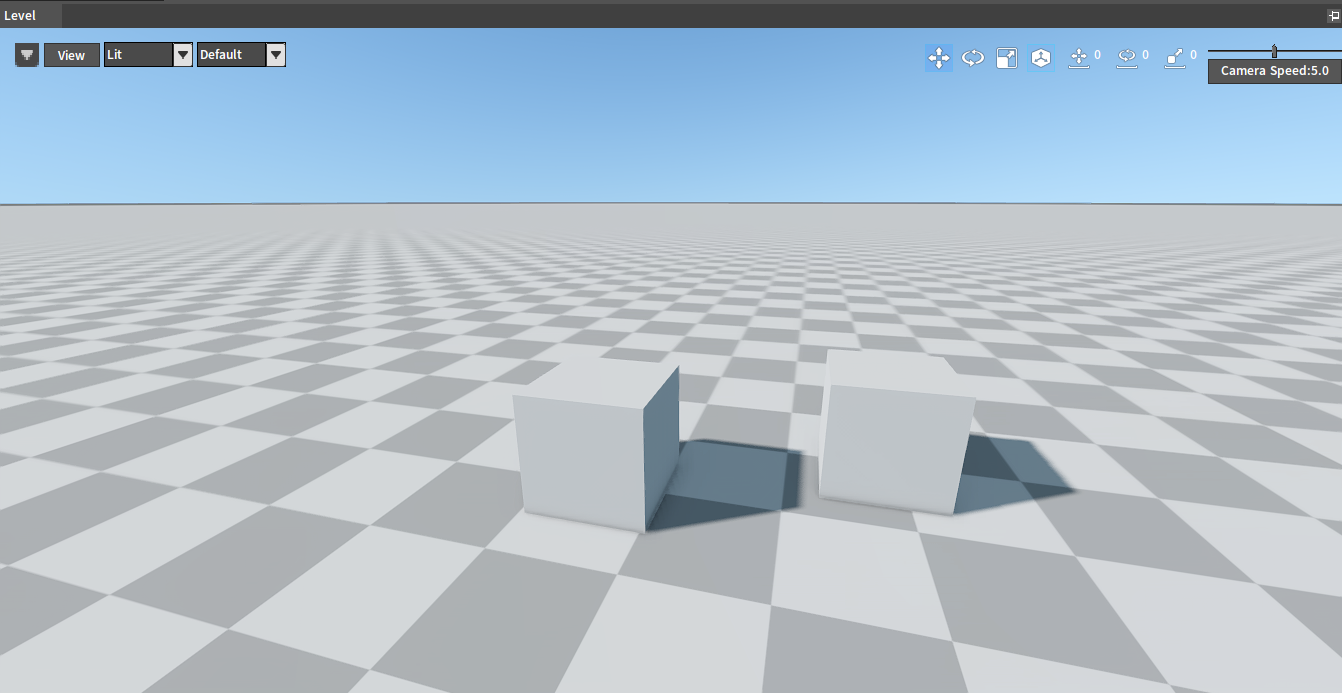
Task: Click the pin icon at panel corner
Action: click(x=1333, y=16)
